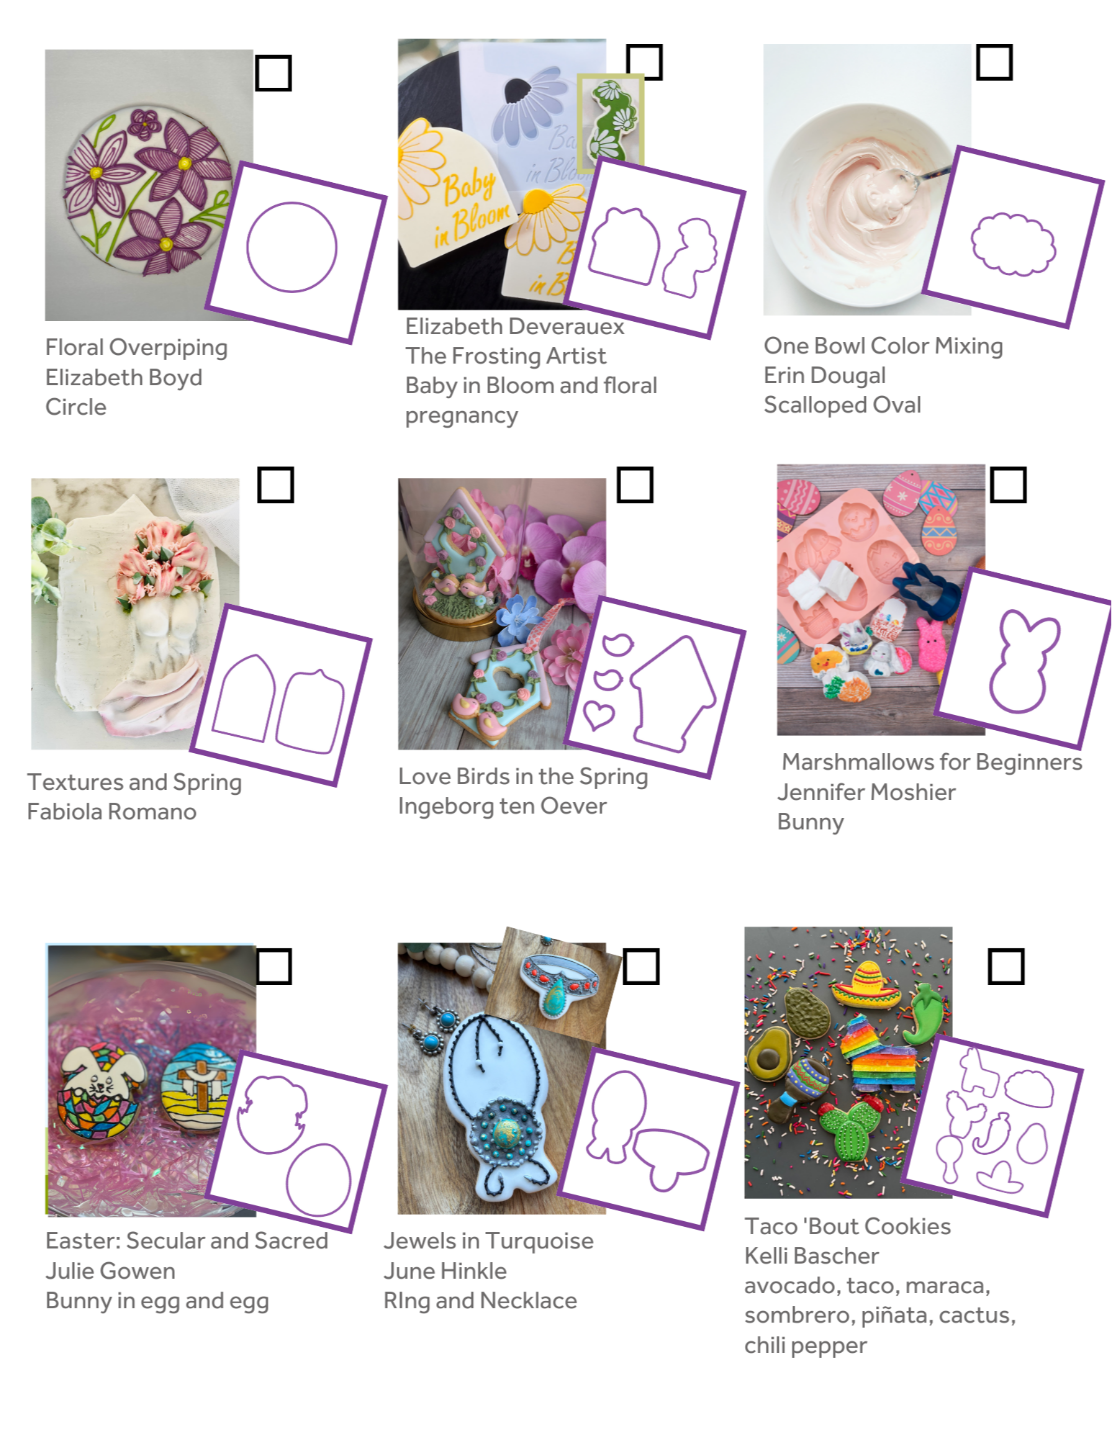The width and height of the screenshot is (1112, 1440).
Task: Mark the Easter: Secular and Sacred checkbox
Action: (x=273, y=967)
